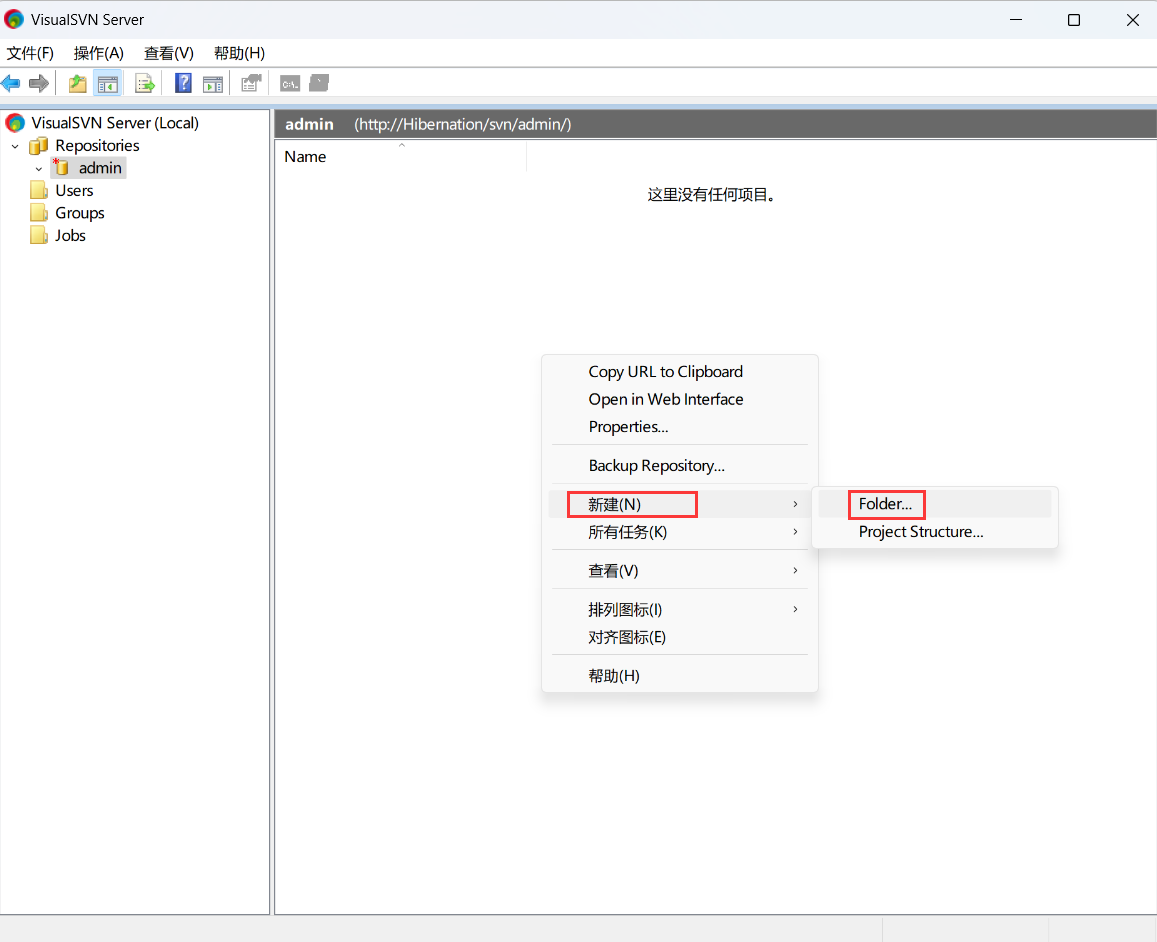
Task: Click the blue Back arrow toolbar icon
Action: pyautogui.click(x=10, y=83)
